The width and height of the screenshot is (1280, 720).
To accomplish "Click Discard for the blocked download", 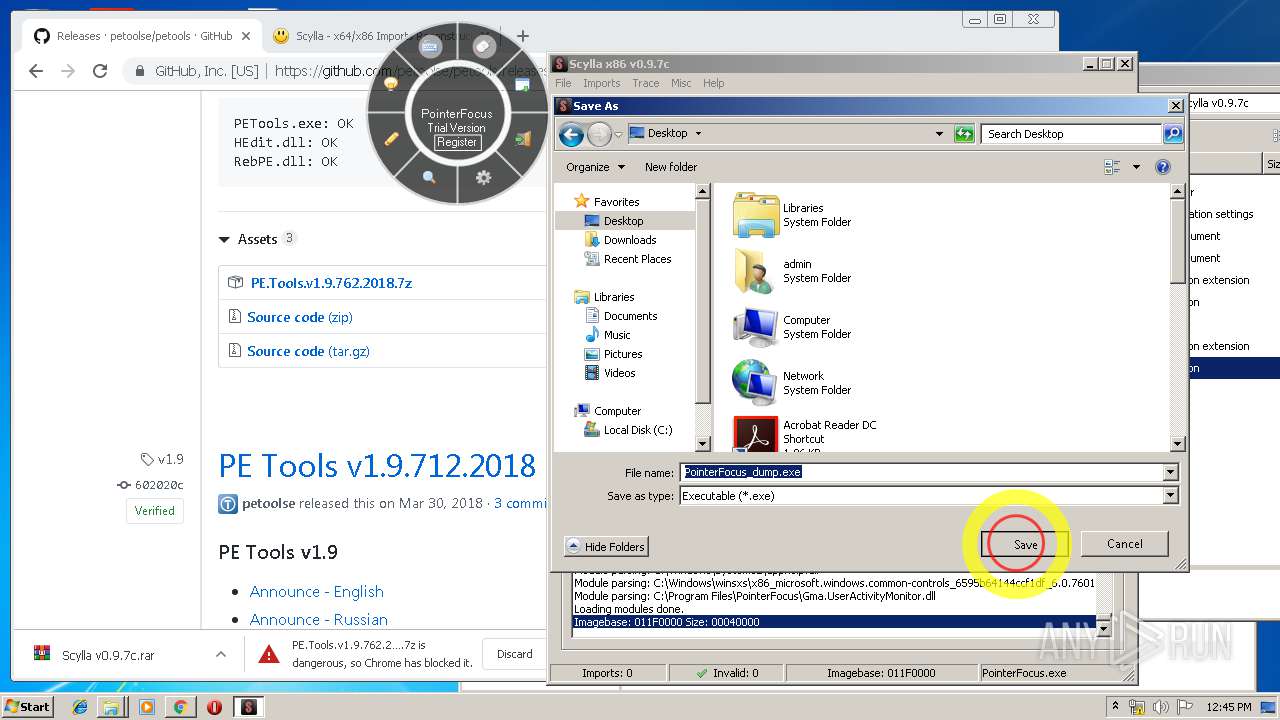I will point(515,654).
